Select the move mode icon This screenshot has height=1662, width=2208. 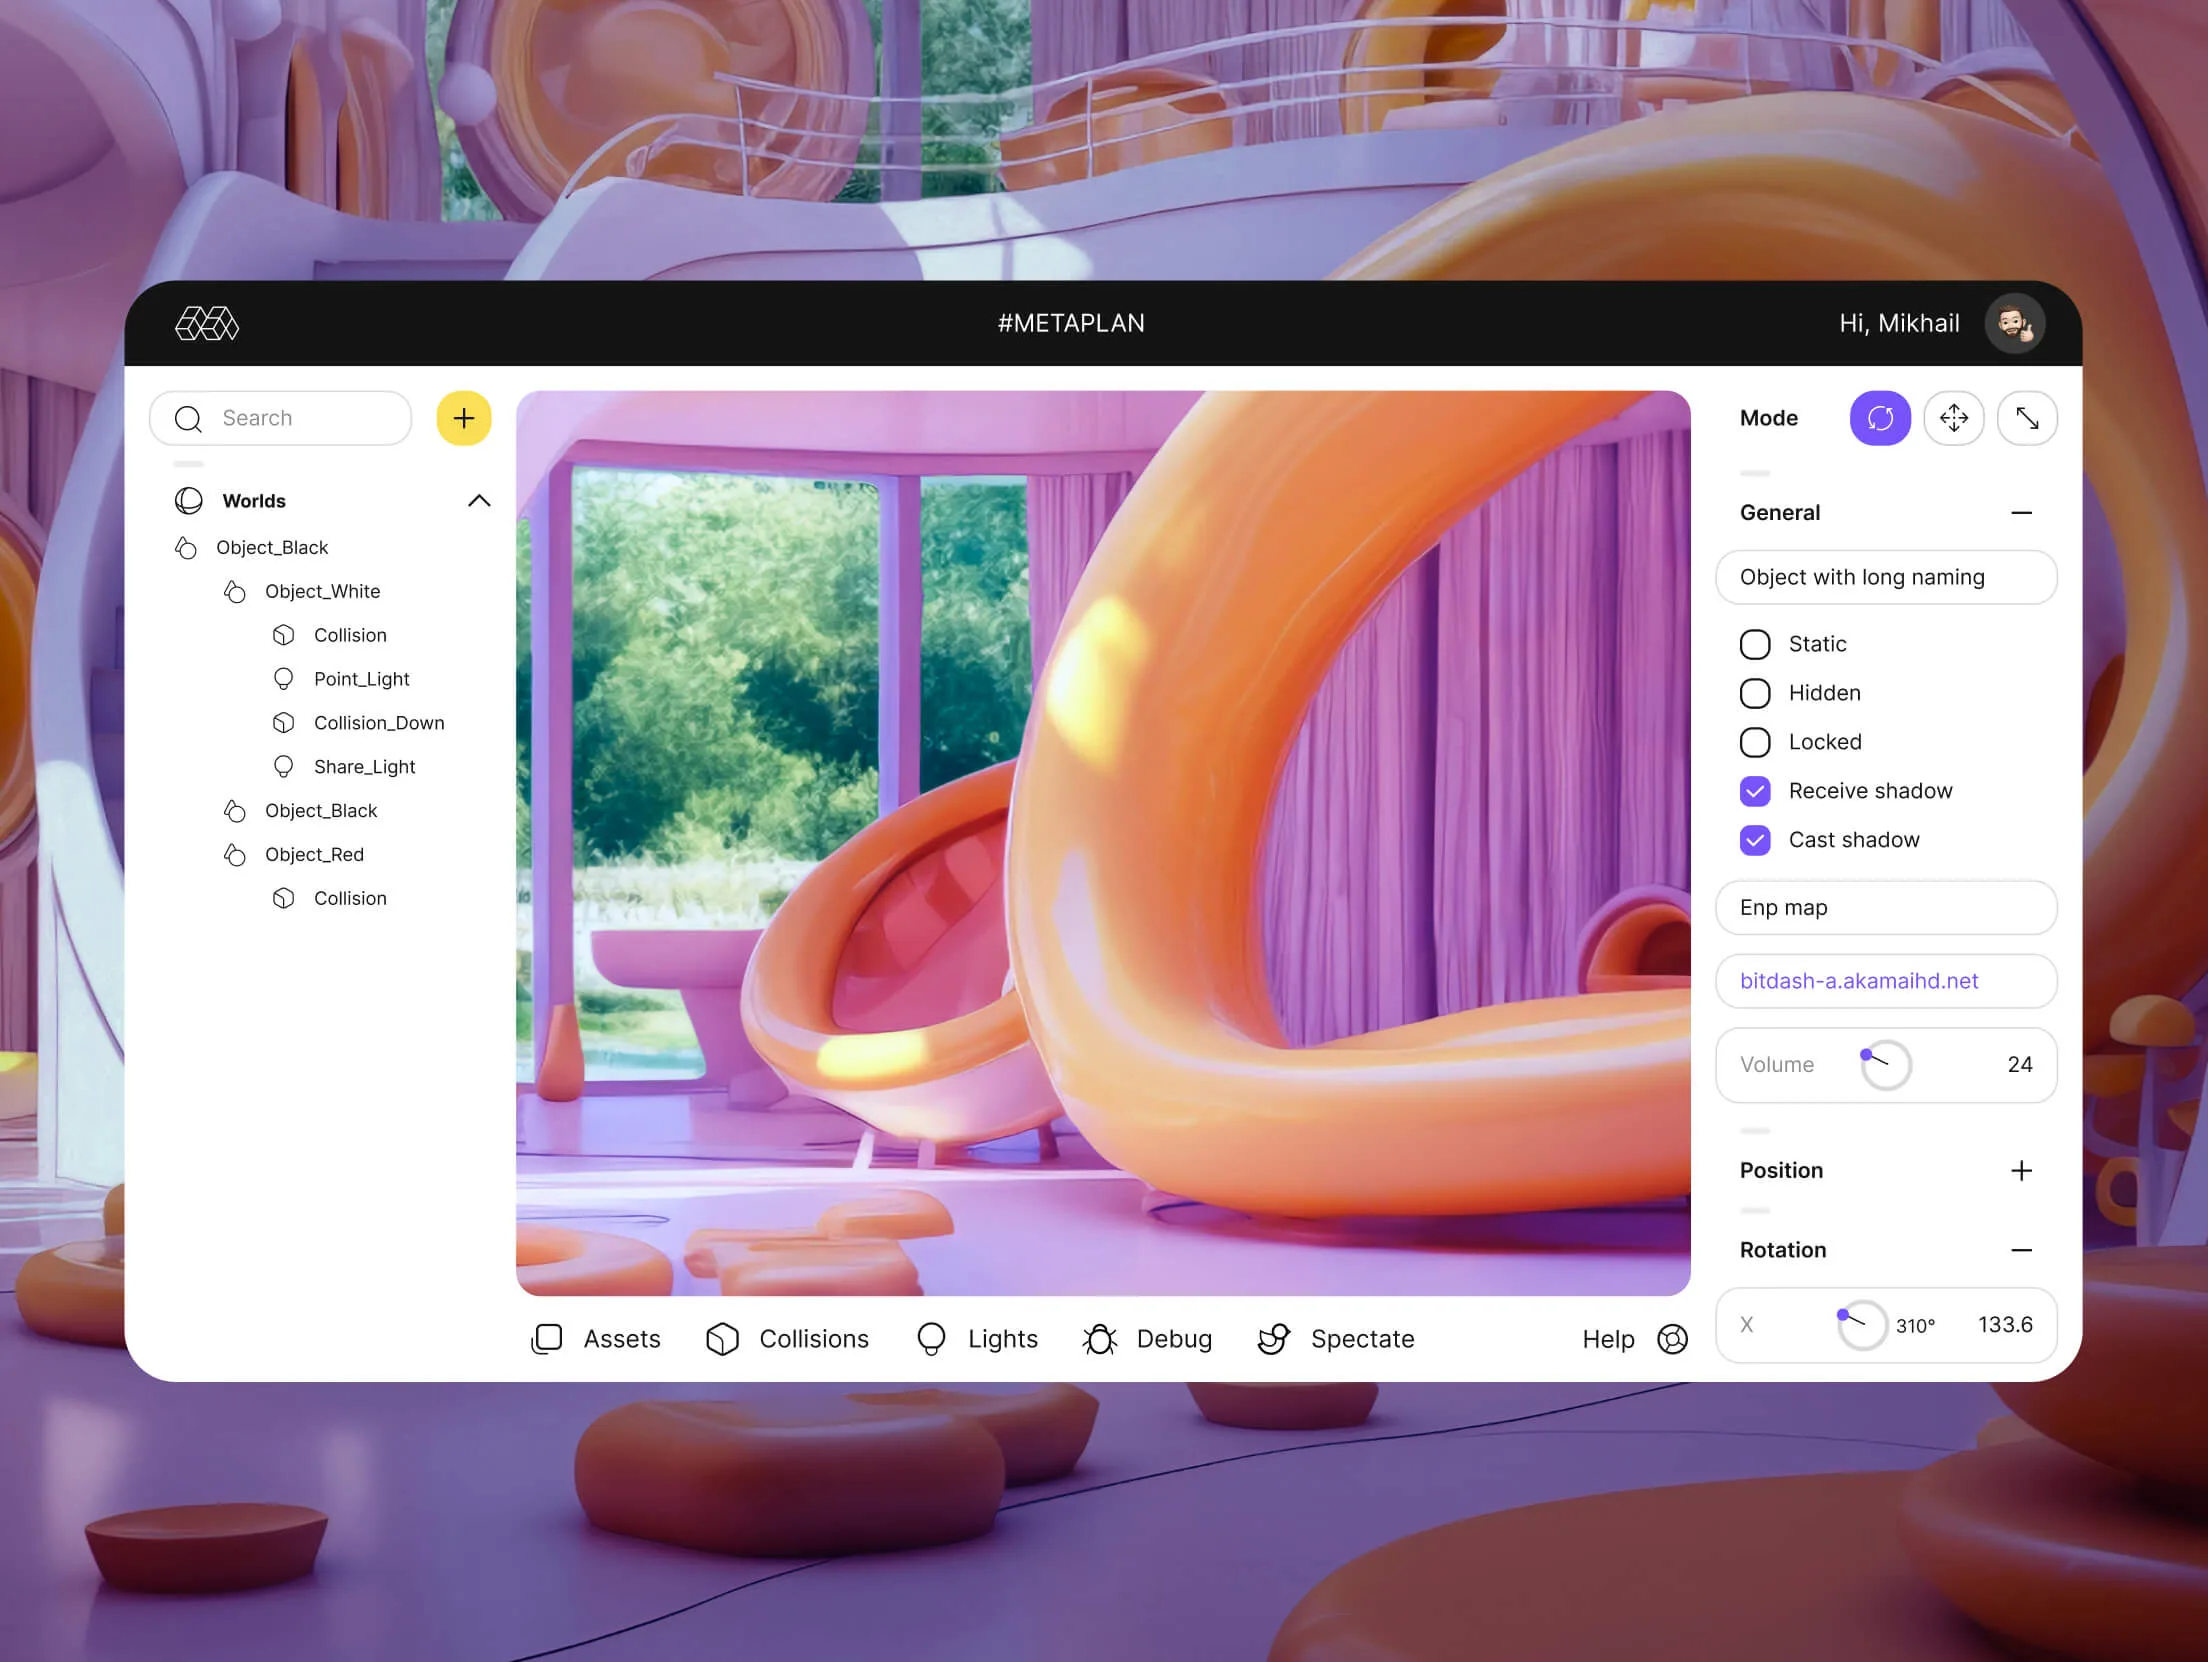[1954, 418]
